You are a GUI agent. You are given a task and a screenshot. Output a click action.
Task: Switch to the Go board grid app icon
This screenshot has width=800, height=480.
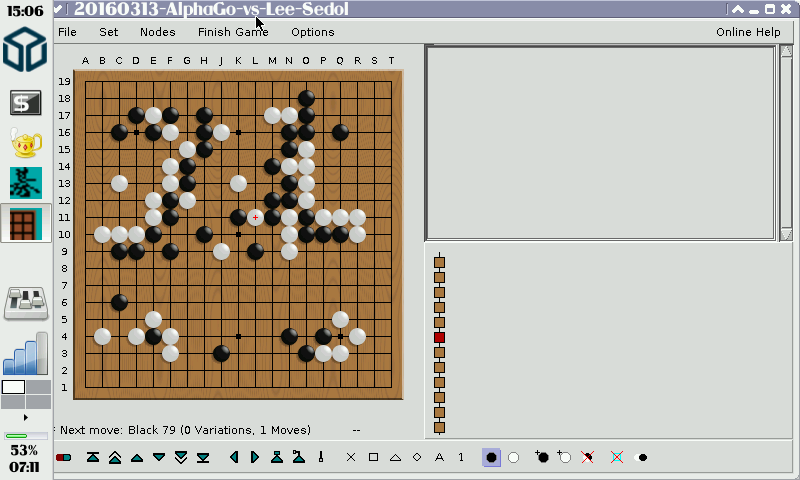(x=26, y=223)
